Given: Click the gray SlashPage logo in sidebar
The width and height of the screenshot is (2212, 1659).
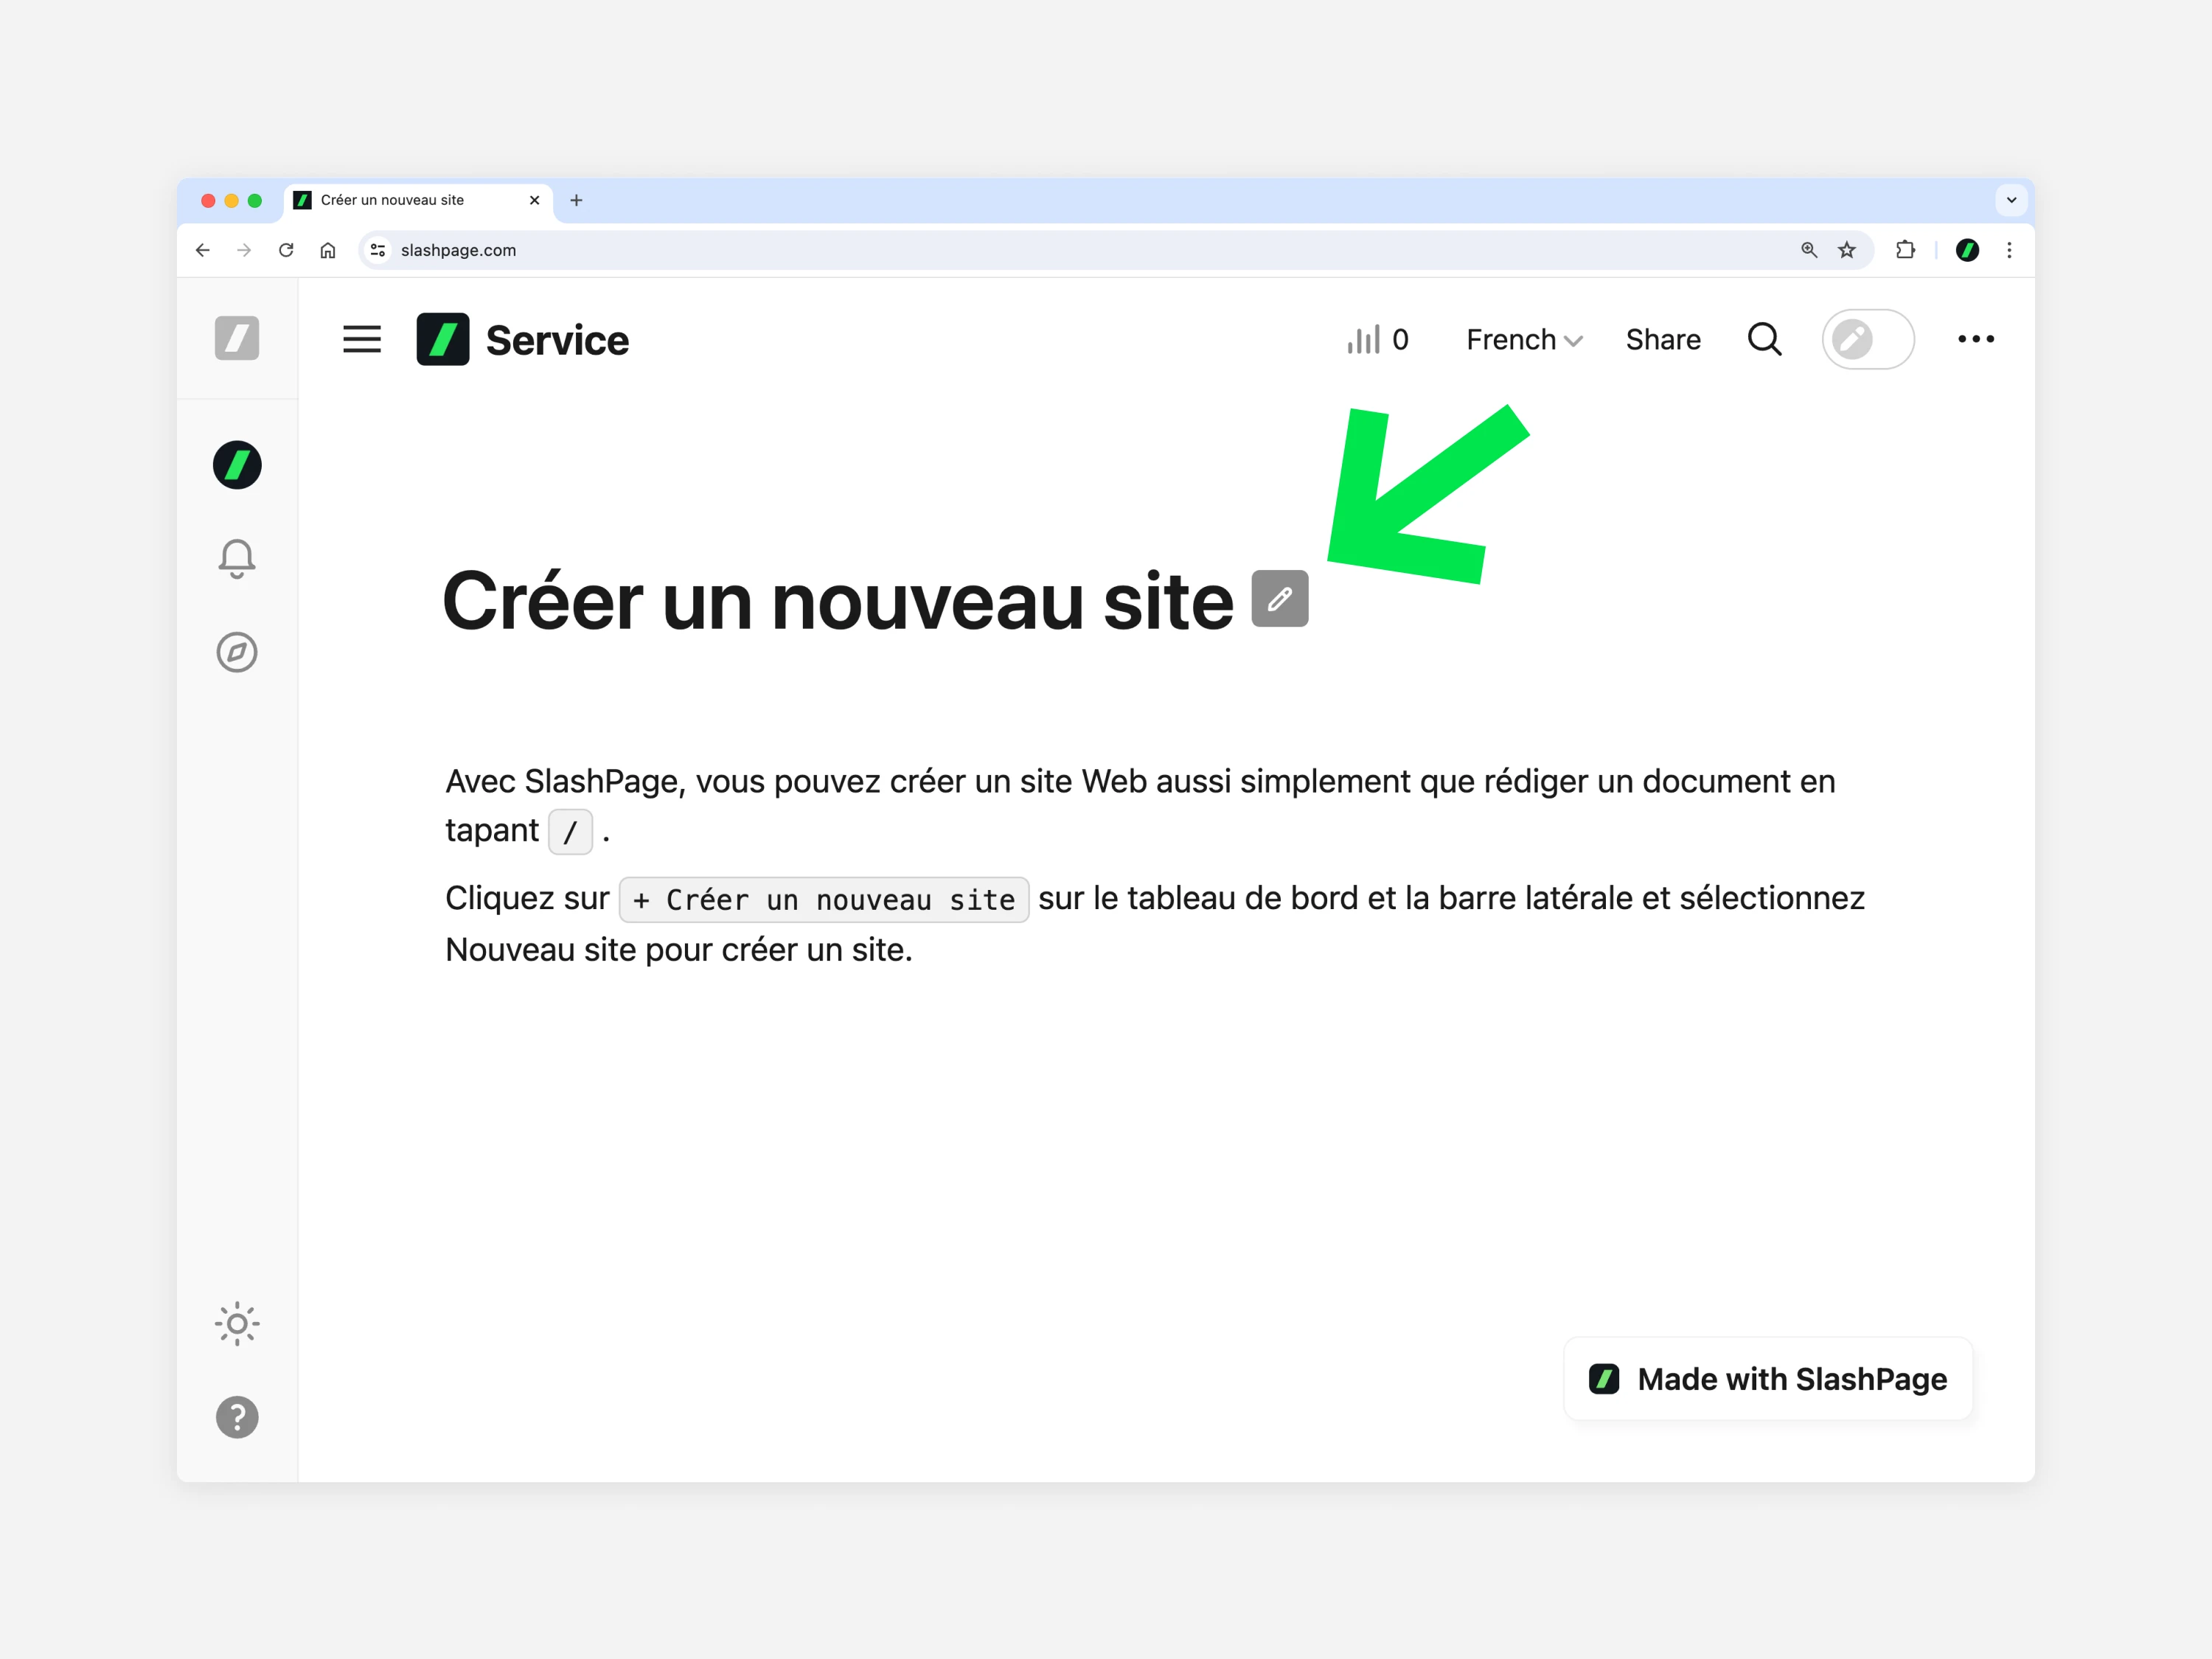Looking at the screenshot, I should coord(237,338).
